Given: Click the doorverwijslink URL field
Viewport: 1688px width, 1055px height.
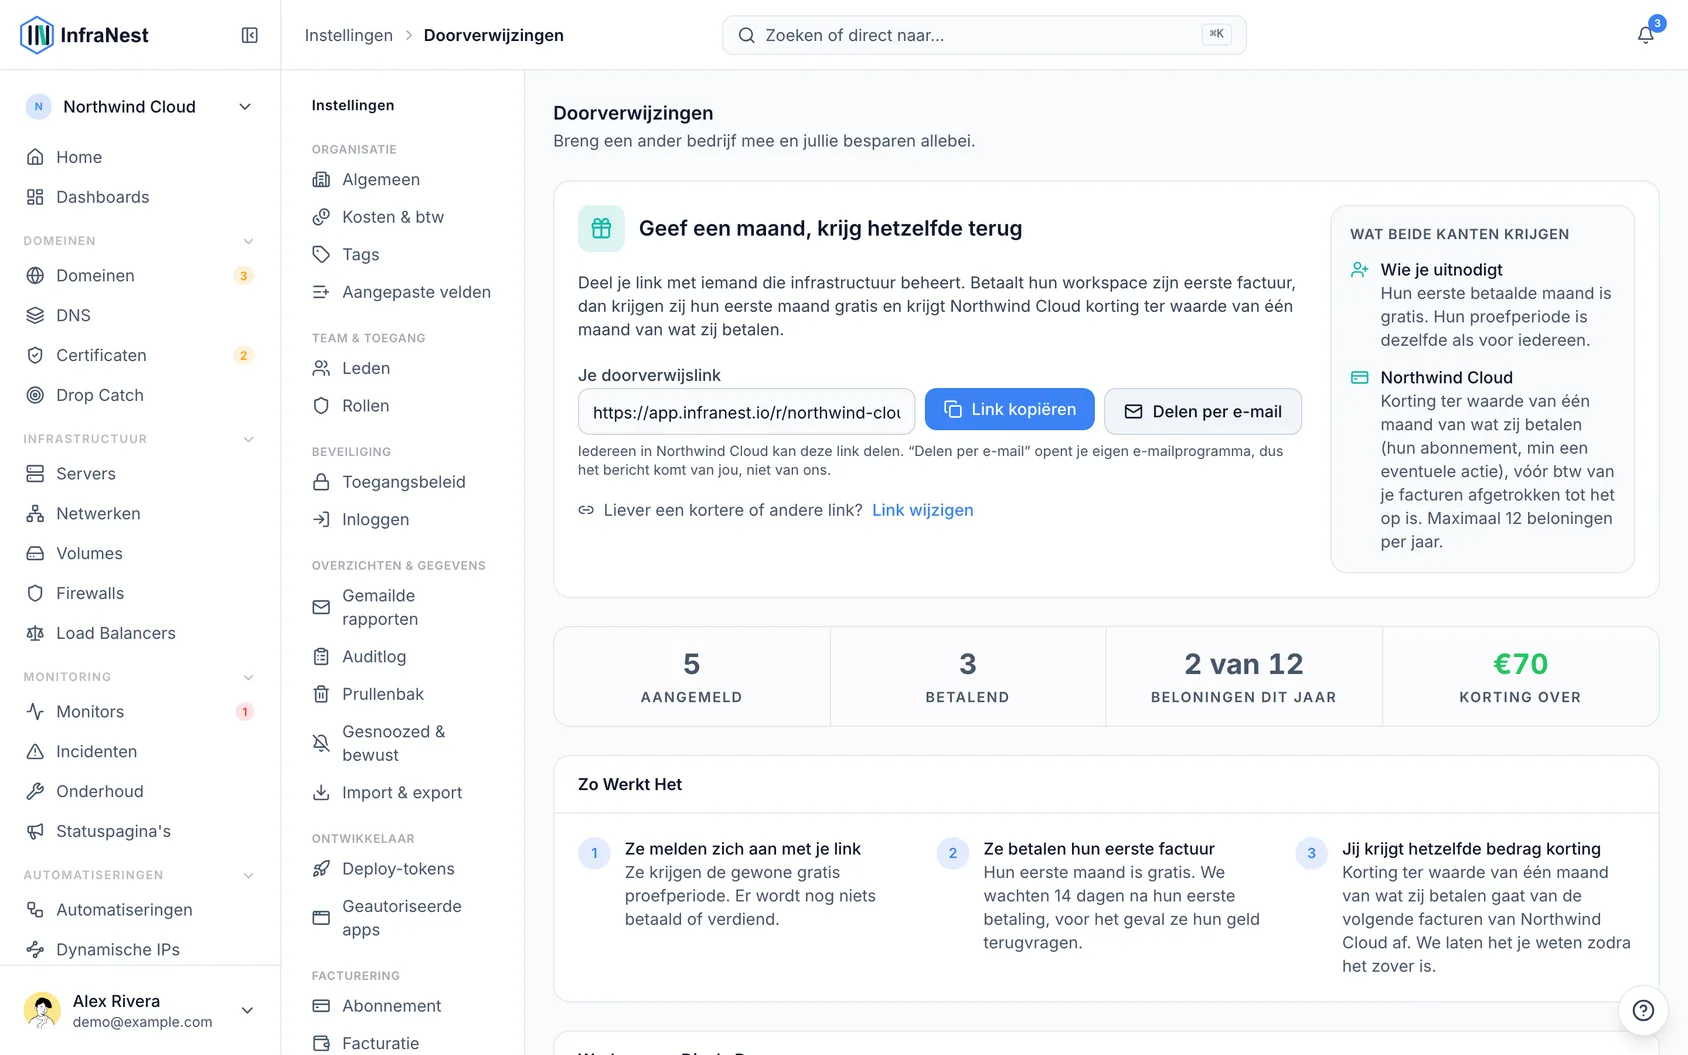Looking at the screenshot, I should [x=746, y=412].
